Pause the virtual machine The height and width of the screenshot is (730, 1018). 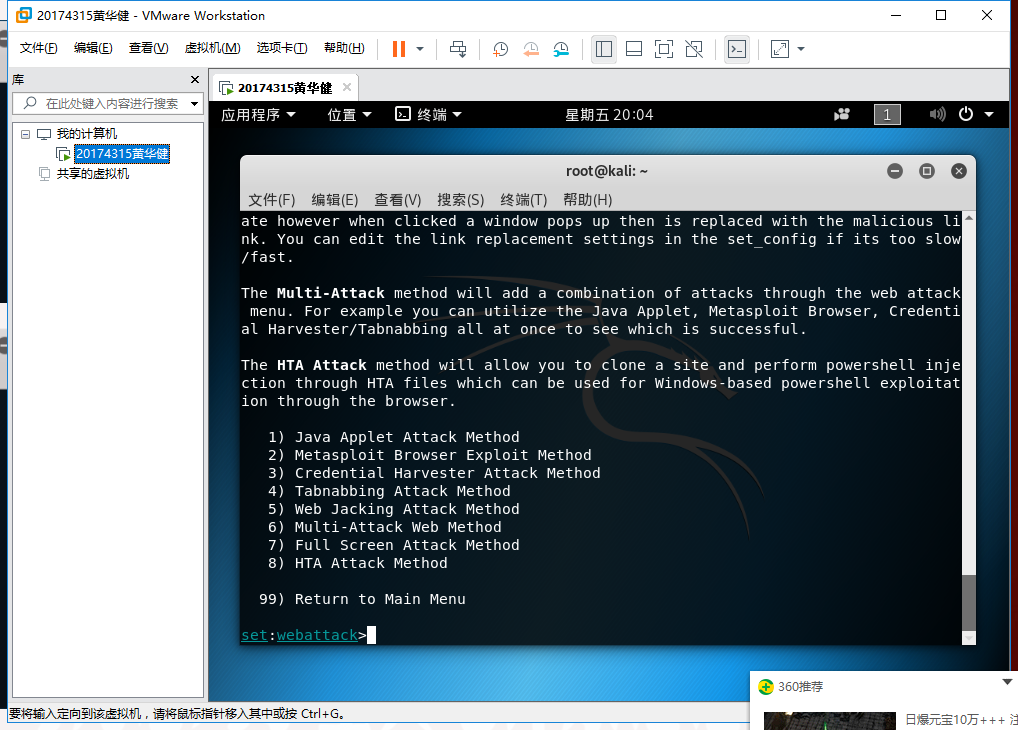tap(399, 49)
